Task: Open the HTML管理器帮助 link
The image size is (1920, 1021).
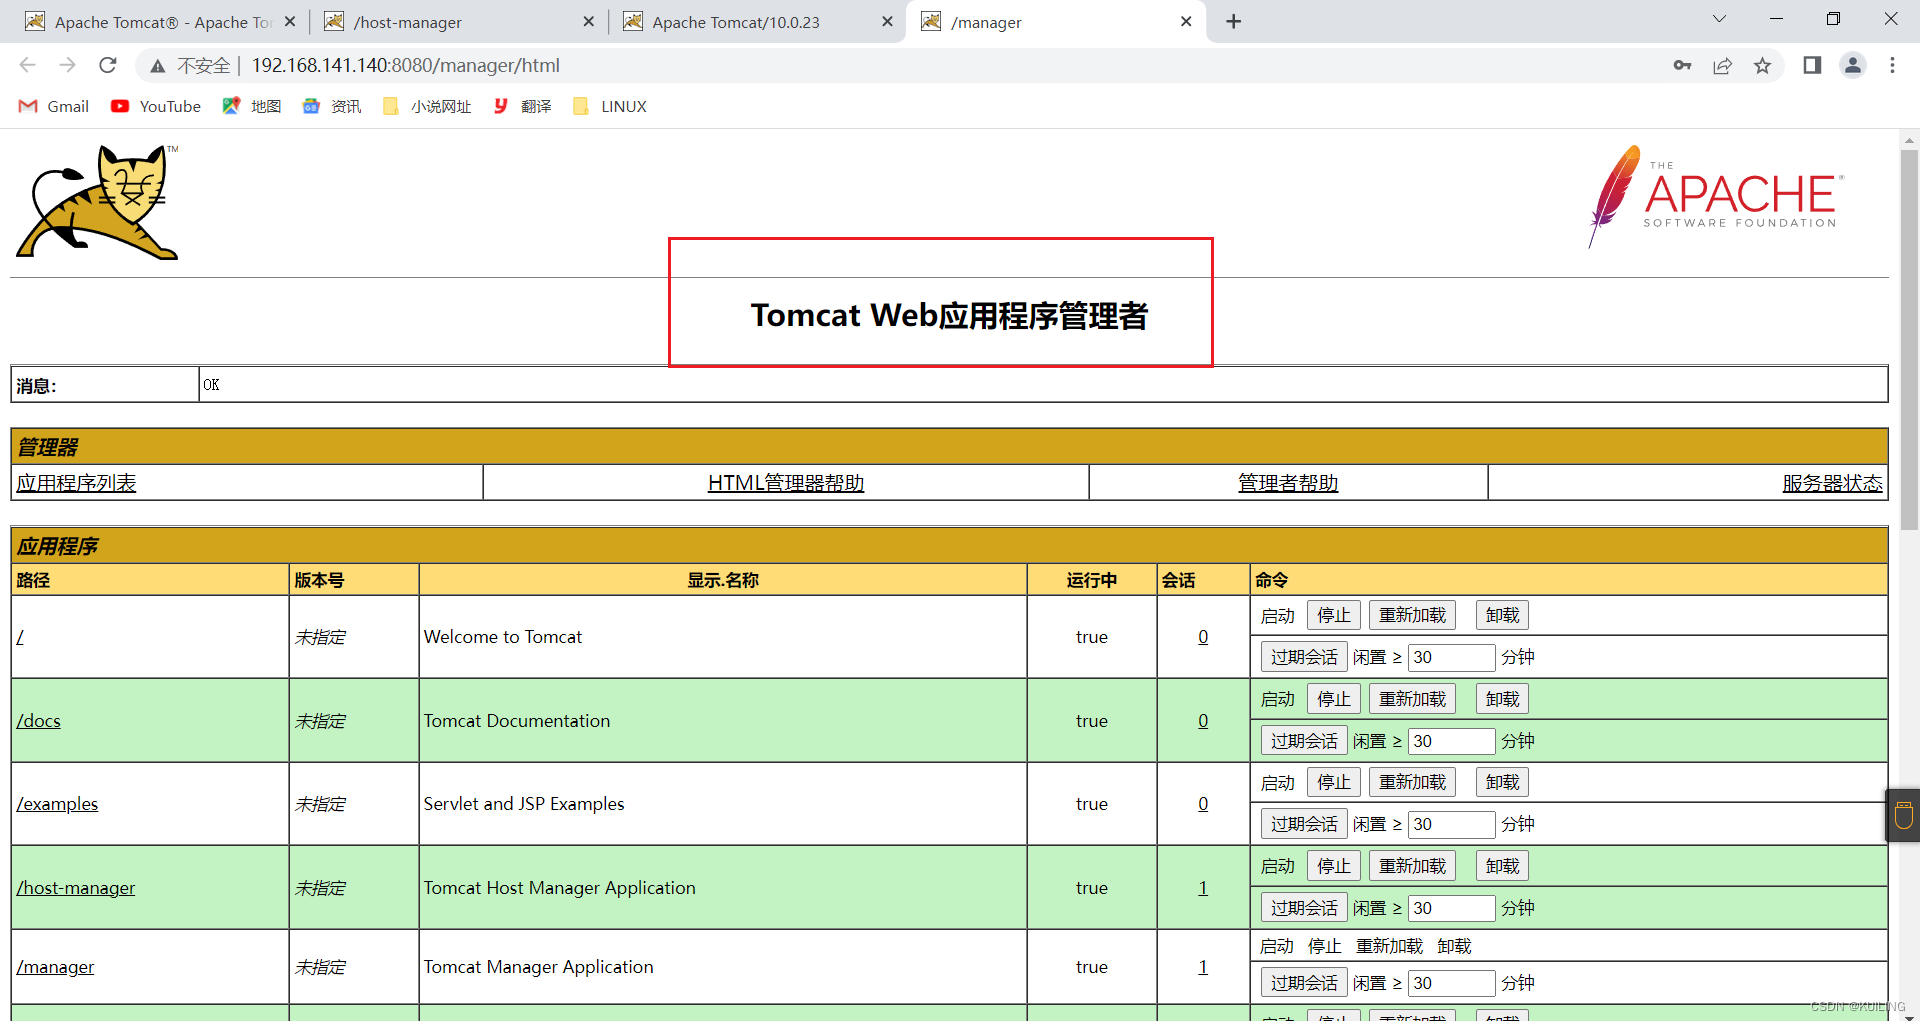Action: [x=786, y=483]
